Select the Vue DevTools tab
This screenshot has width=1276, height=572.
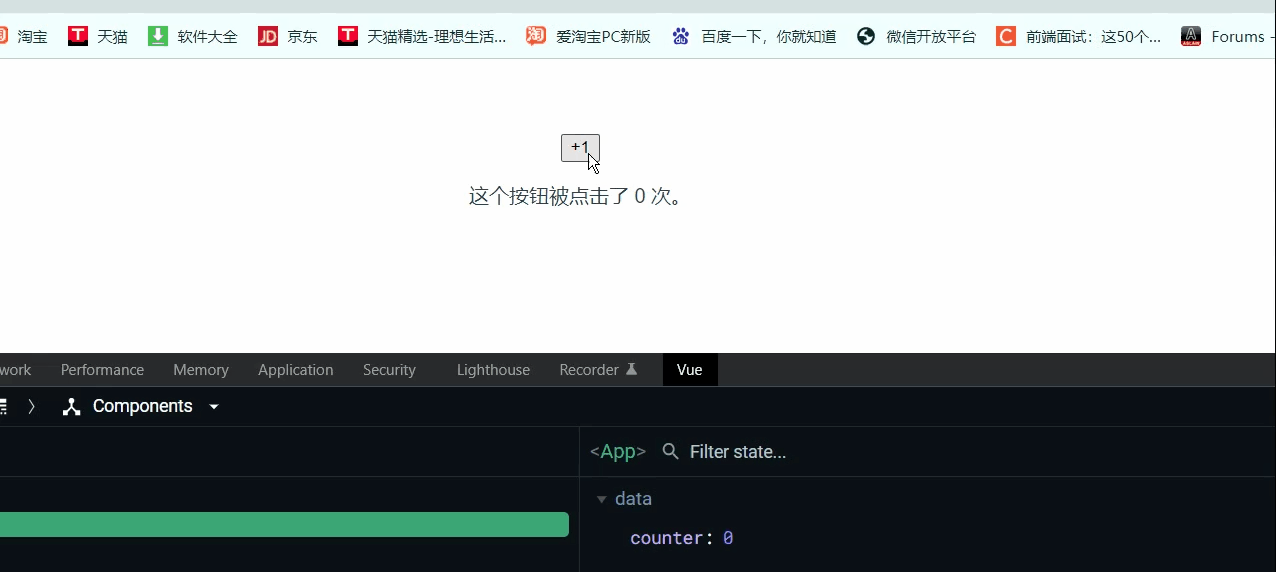pyautogui.click(x=690, y=370)
